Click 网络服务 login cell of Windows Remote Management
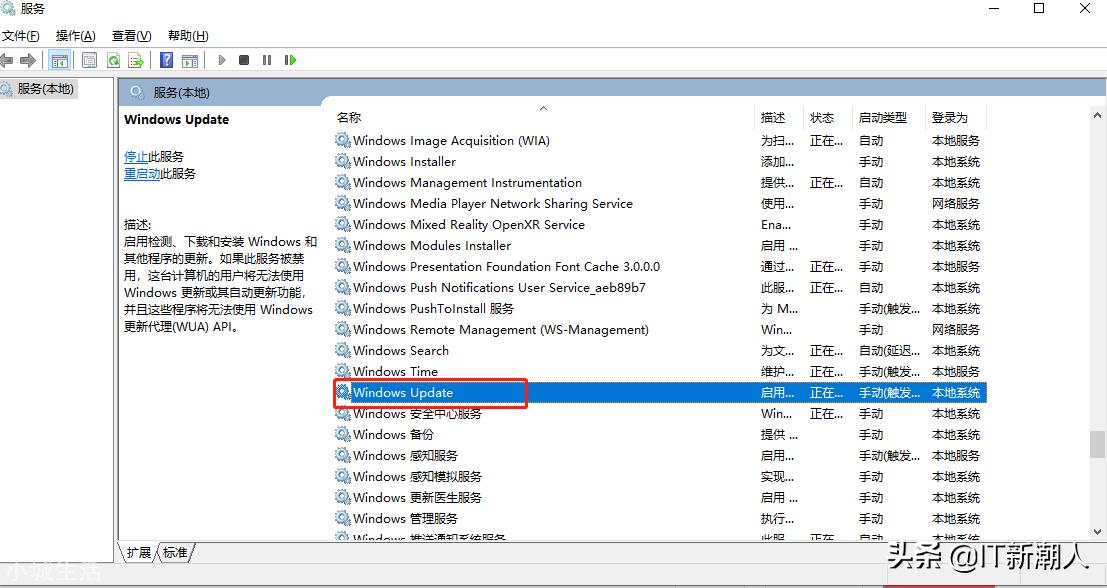The height and width of the screenshot is (588, 1107). [x=956, y=330]
